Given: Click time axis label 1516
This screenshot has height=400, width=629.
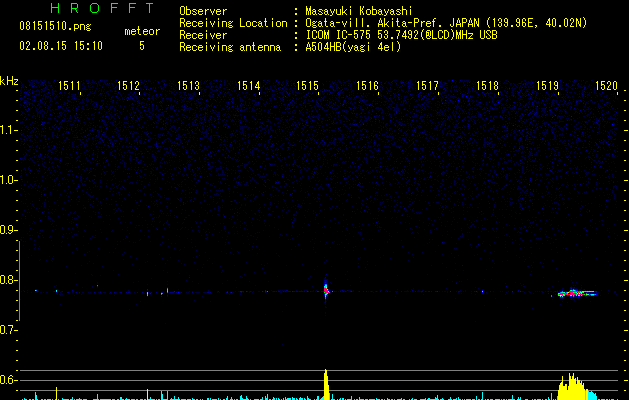Looking at the screenshot, I should click(367, 86).
